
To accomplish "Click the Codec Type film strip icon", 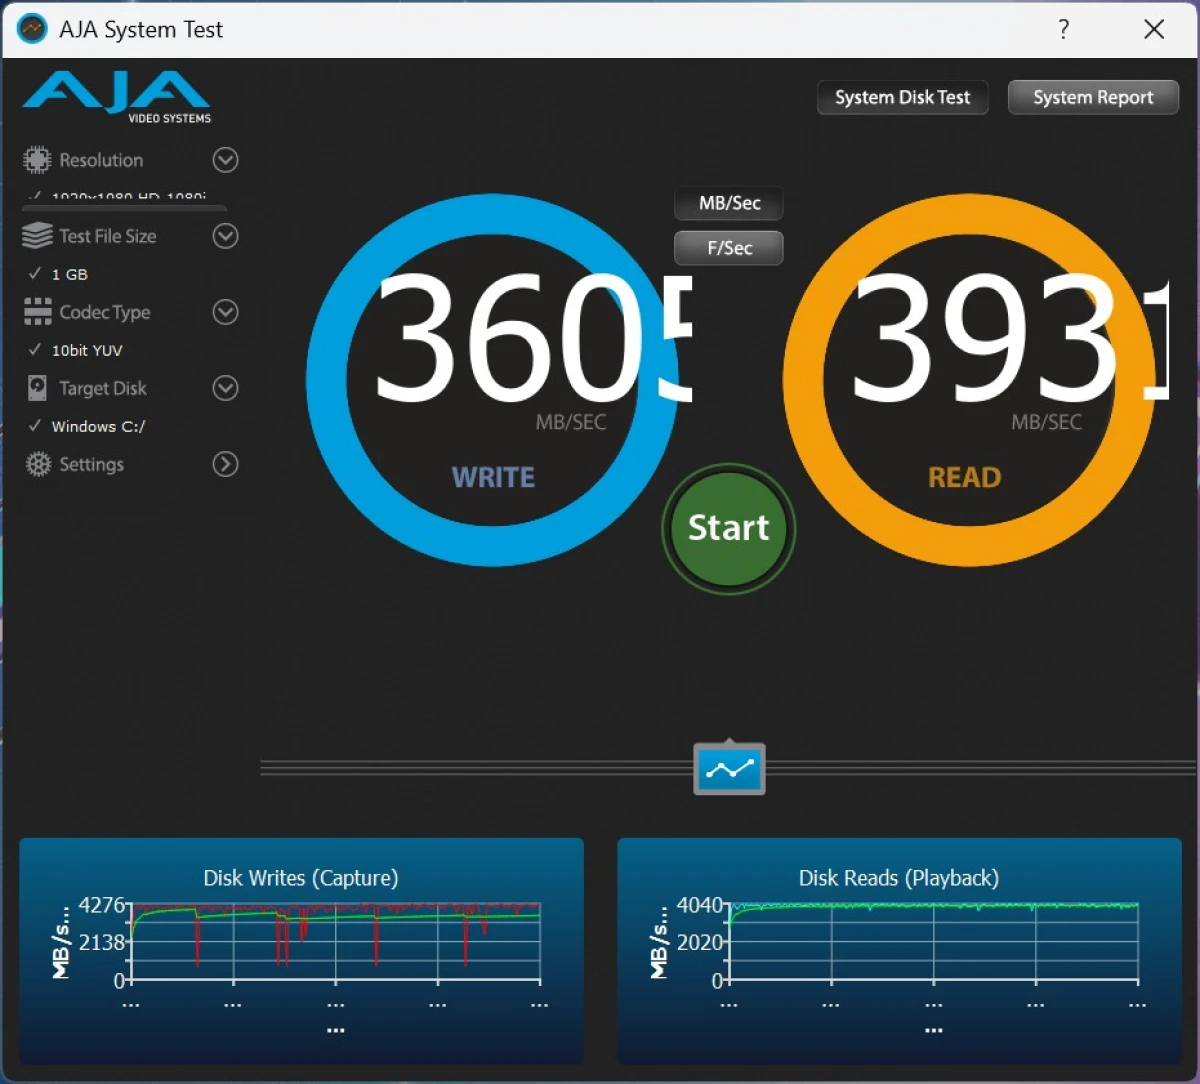I will 37,312.
